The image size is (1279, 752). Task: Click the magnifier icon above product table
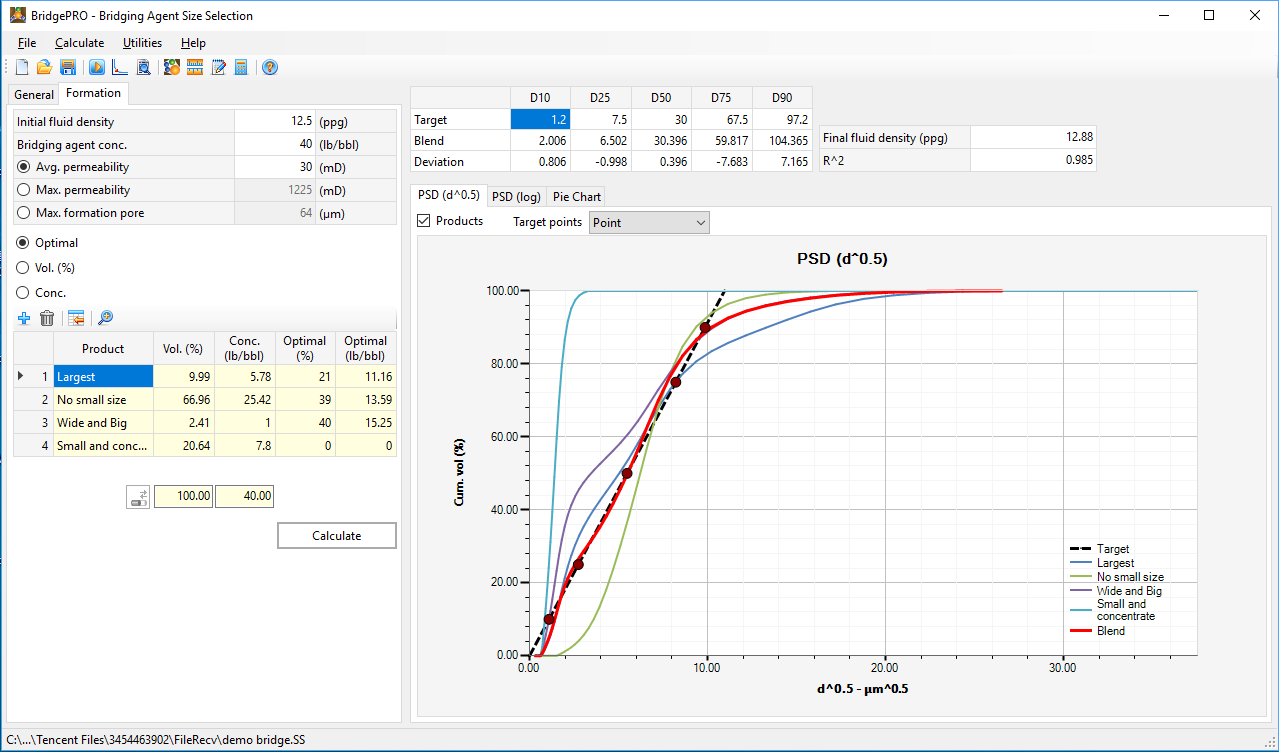[105, 318]
